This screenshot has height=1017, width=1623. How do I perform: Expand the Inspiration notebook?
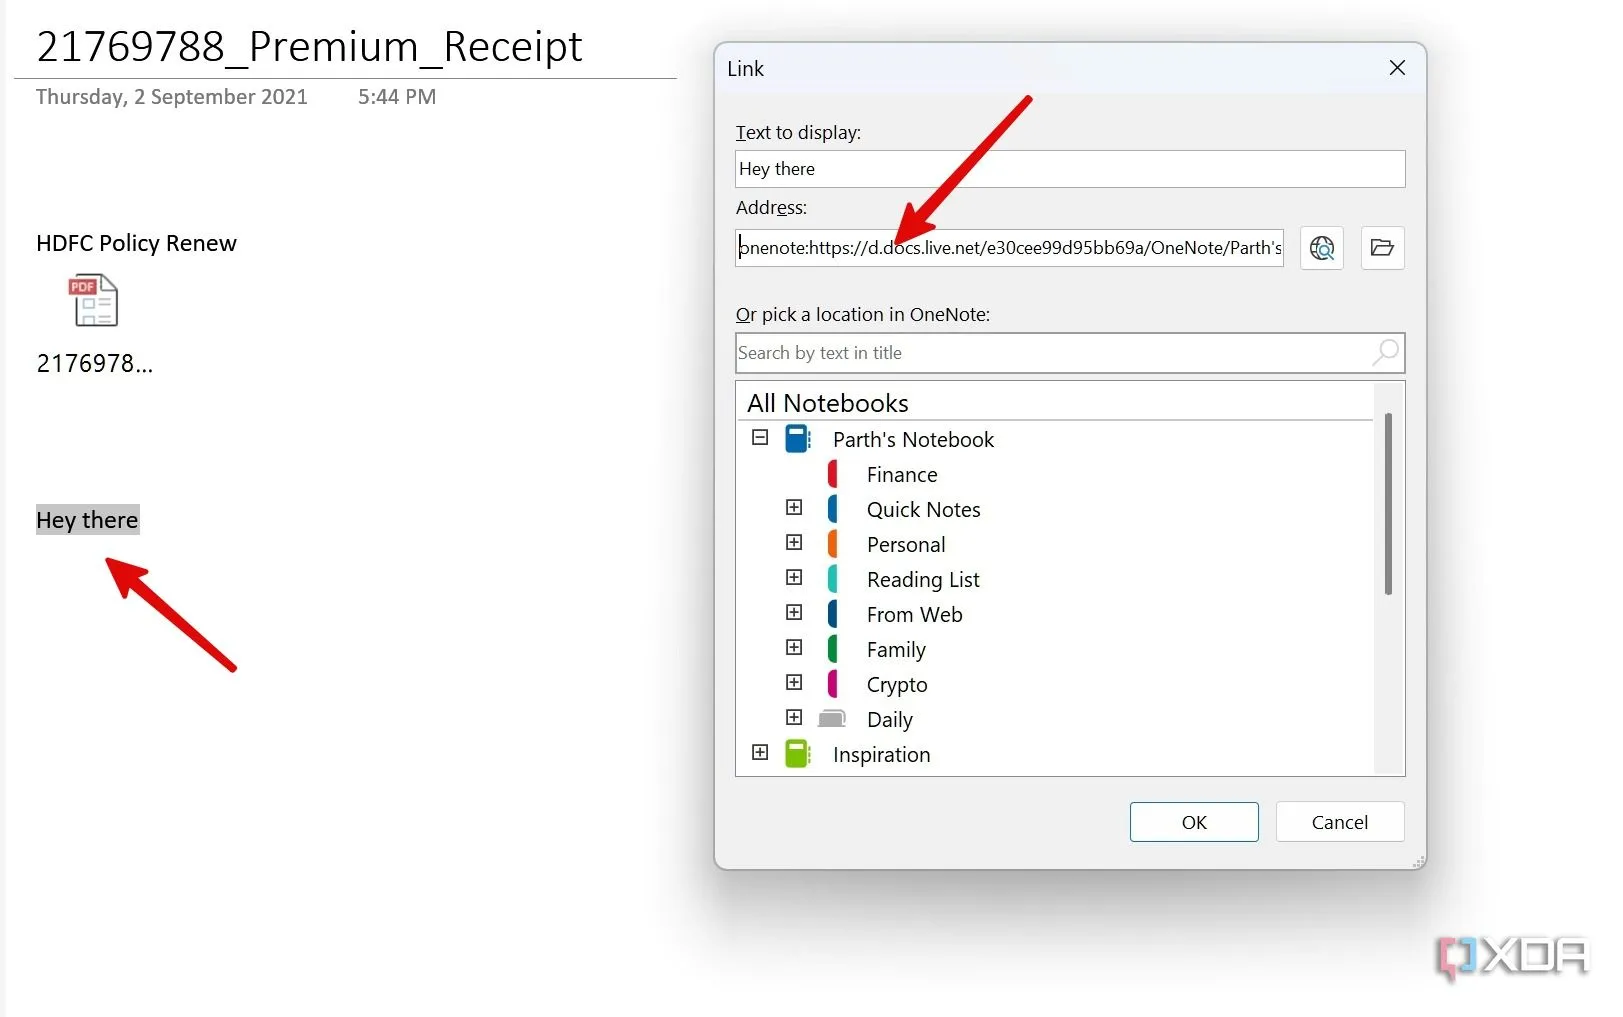click(x=760, y=753)
